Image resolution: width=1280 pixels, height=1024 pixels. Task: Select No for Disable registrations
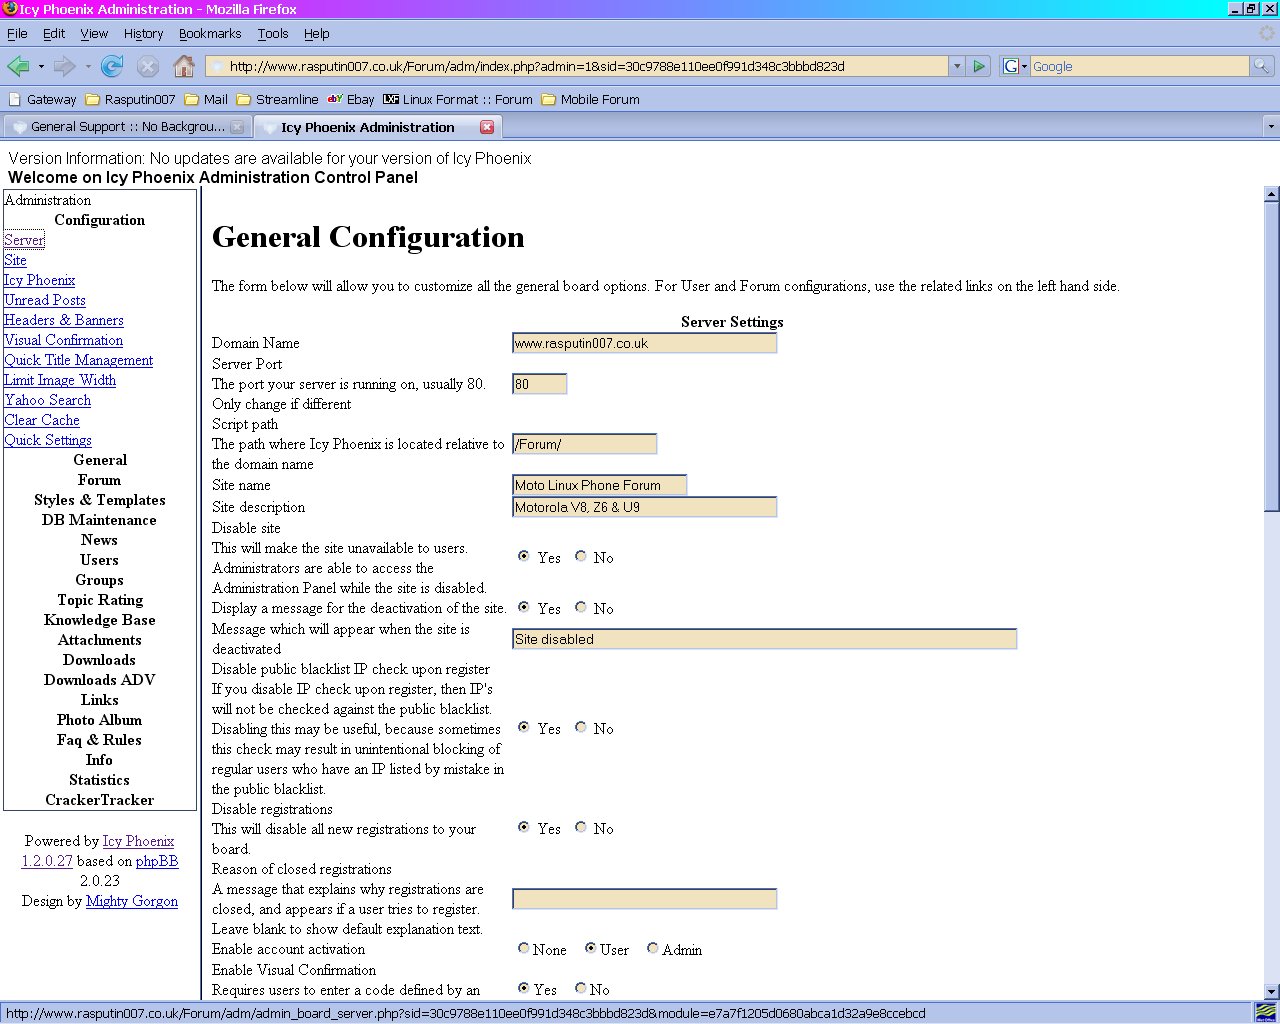pos(581,827)
